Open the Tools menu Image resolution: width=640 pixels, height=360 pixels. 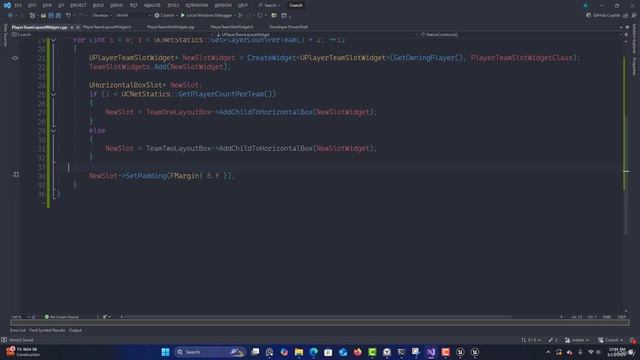click(173, 5)
